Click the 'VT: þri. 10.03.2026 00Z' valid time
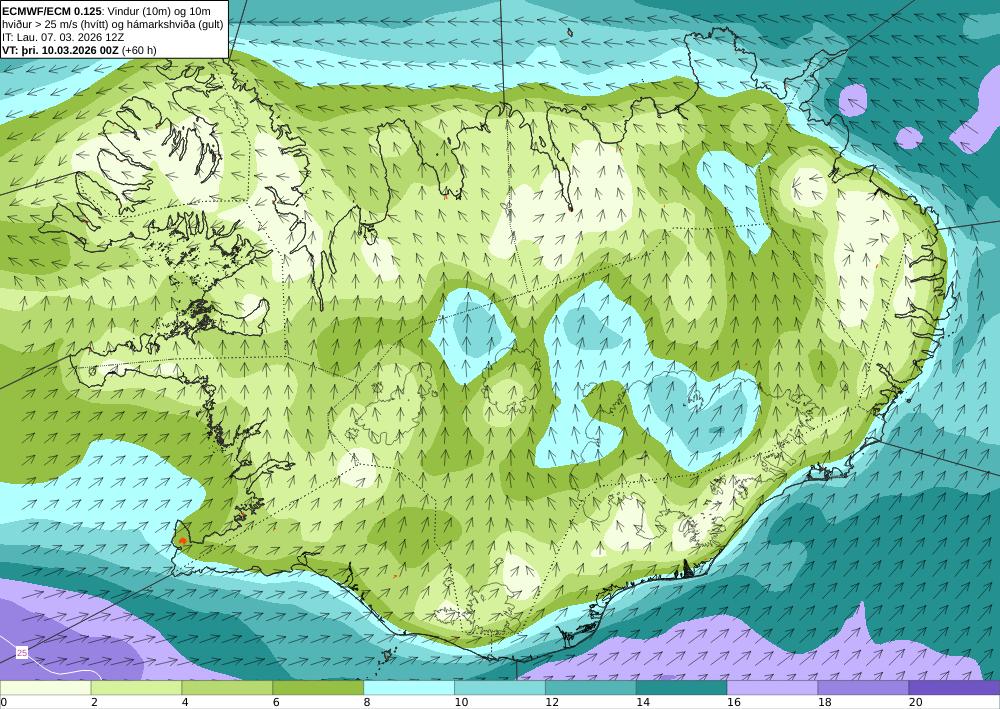The height and width of the screenshot is (709, 1000). coord(61,50)
